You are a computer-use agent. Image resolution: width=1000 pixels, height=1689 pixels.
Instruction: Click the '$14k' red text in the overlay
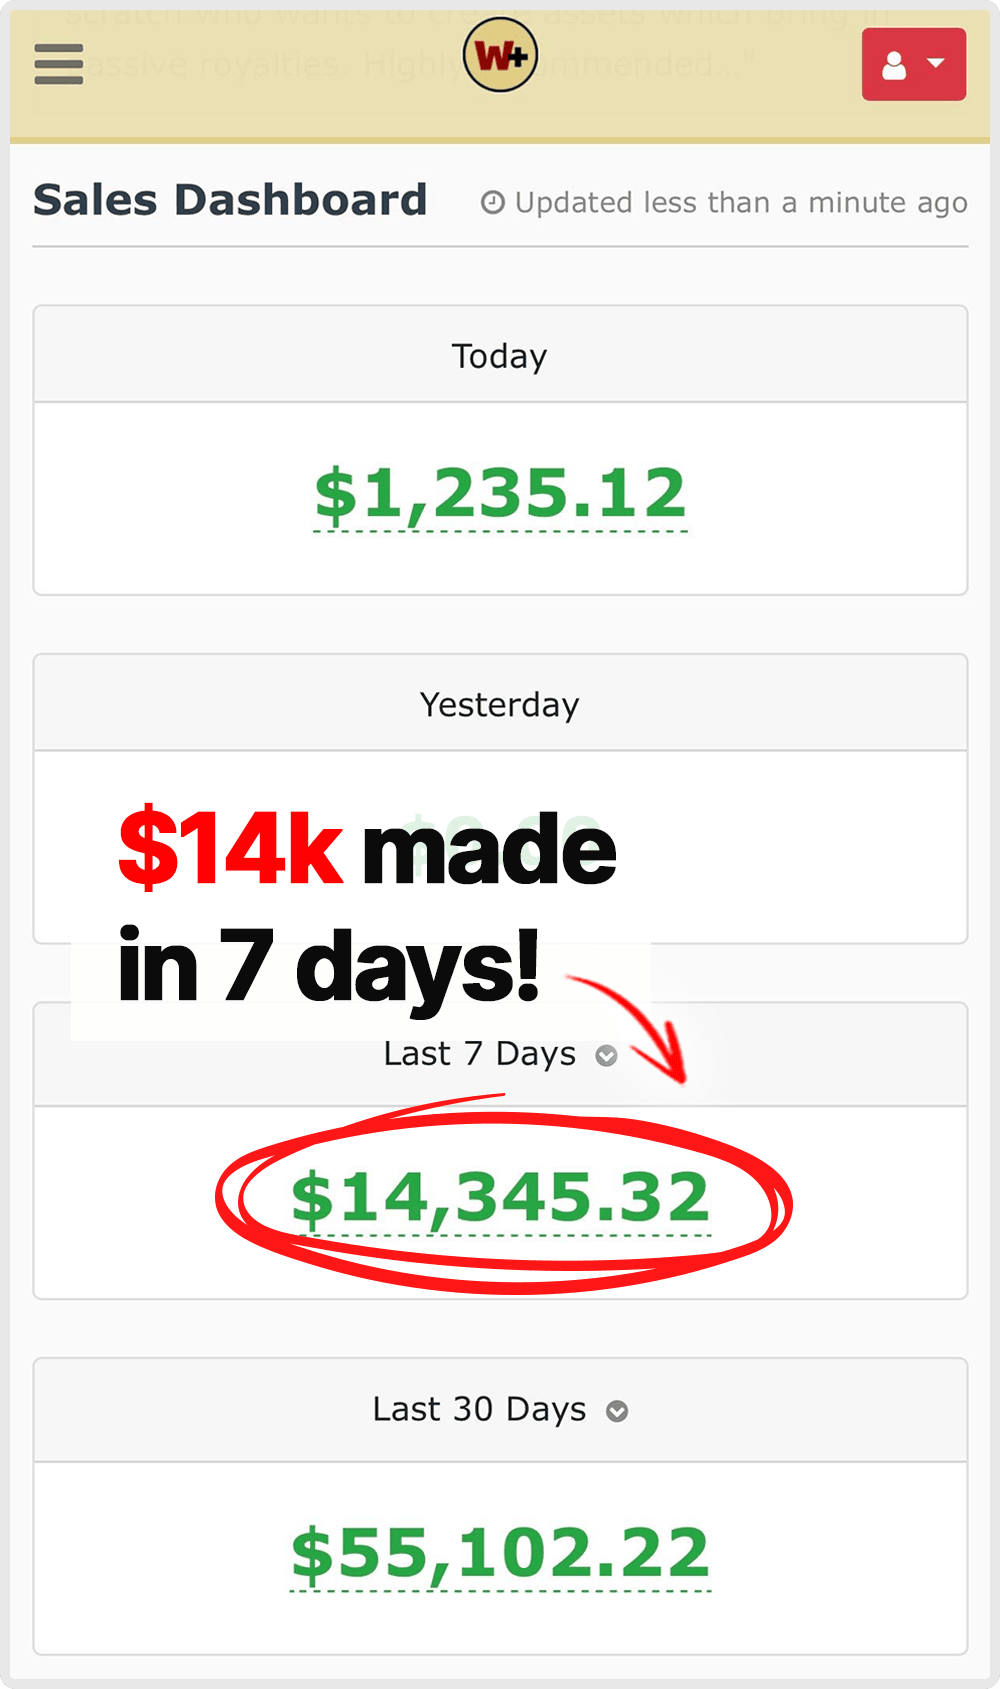pos(230,848)
